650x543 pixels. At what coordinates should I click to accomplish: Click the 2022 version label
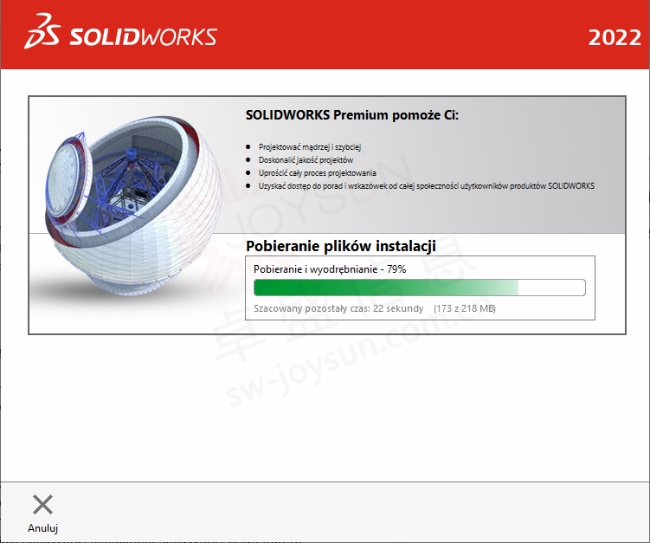[614, 38]
